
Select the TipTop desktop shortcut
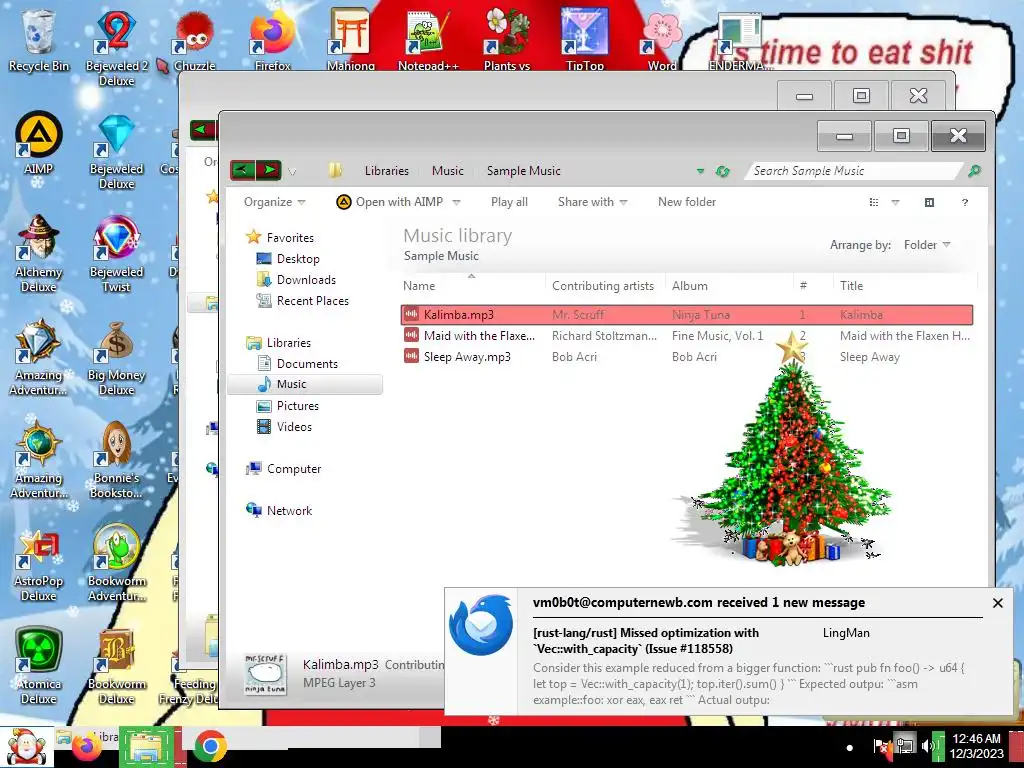(584, 39)
